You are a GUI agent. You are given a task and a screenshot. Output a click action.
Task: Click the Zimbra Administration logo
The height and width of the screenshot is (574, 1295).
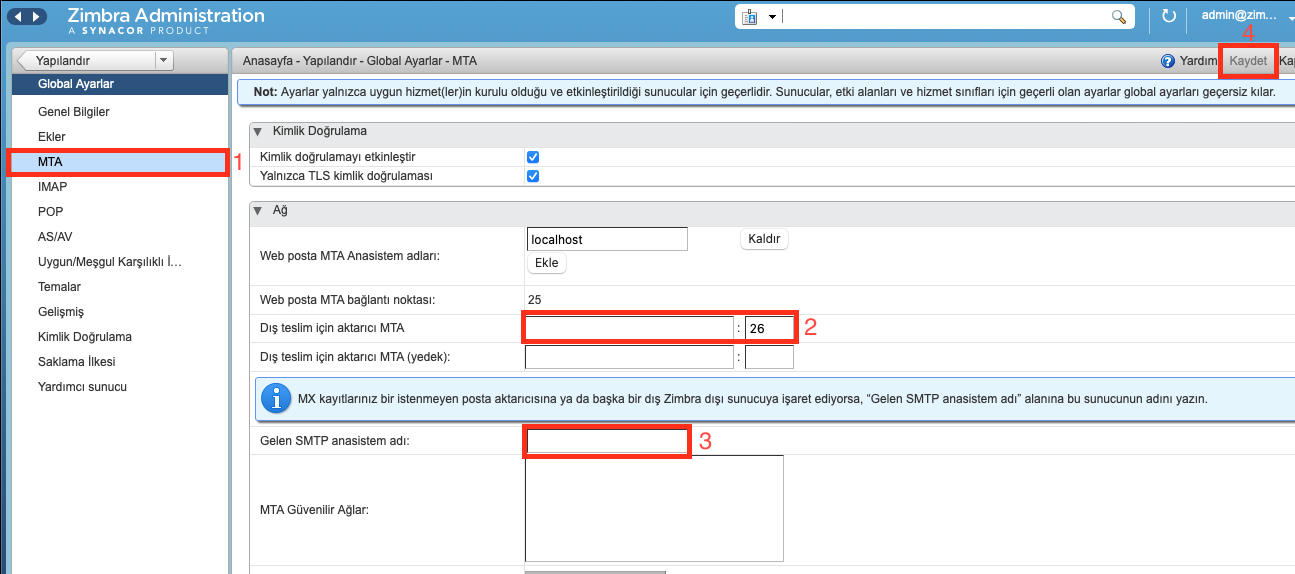tap(166, 21)
